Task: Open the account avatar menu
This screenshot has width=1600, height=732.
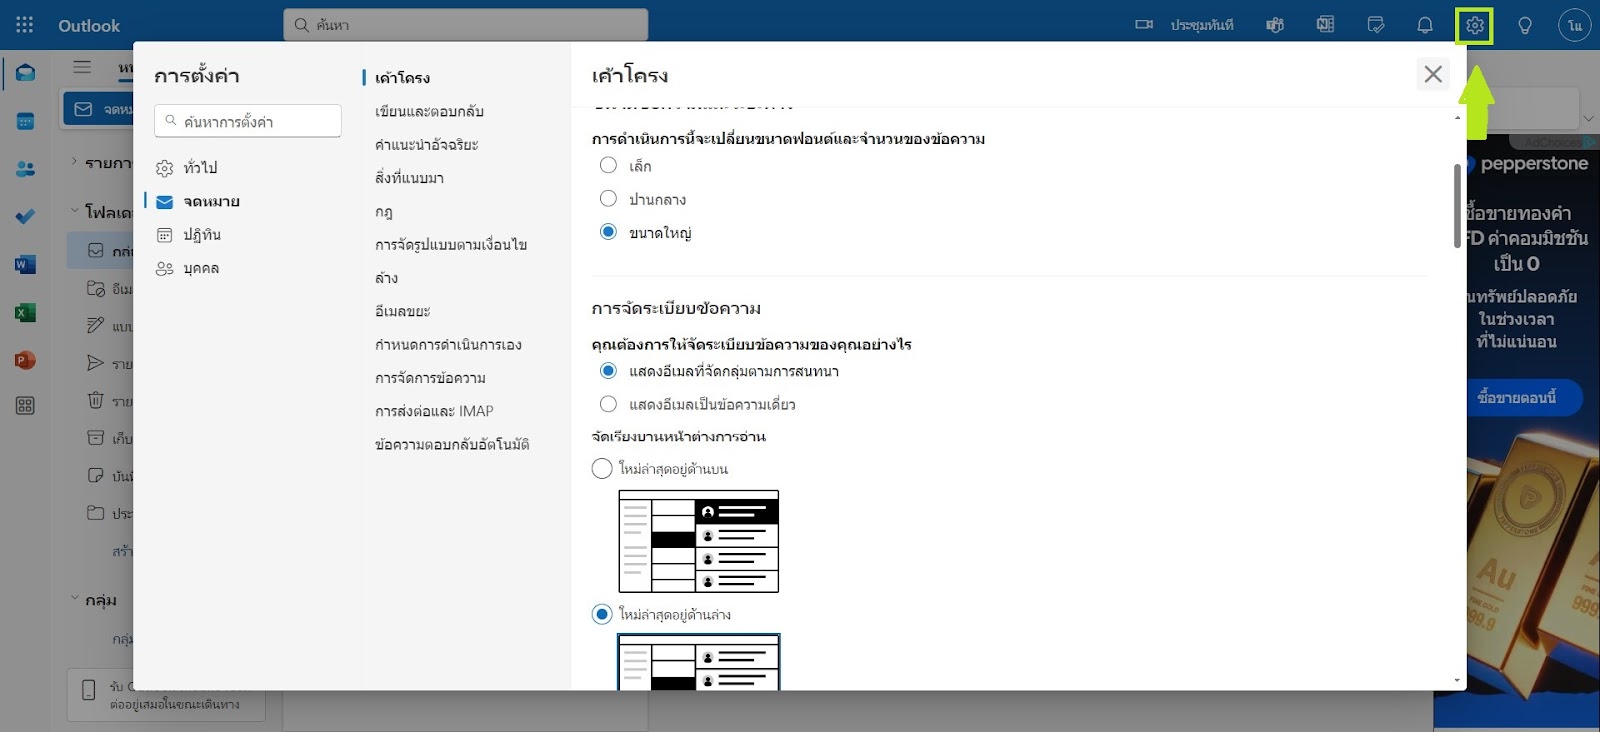Action: click(1575, 25)
